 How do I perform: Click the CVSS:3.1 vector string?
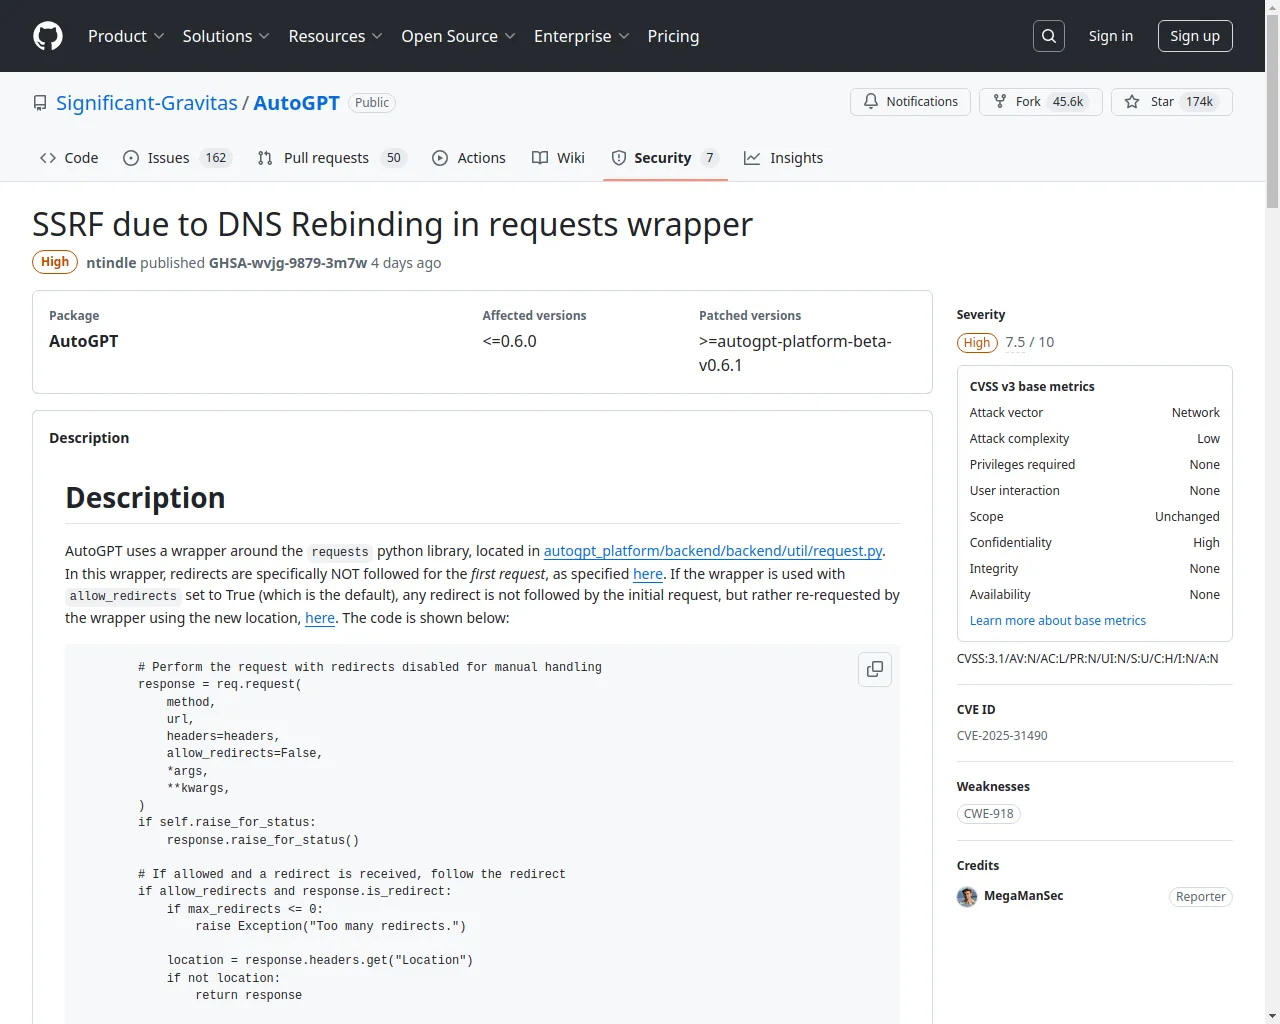coord(1088,659)
